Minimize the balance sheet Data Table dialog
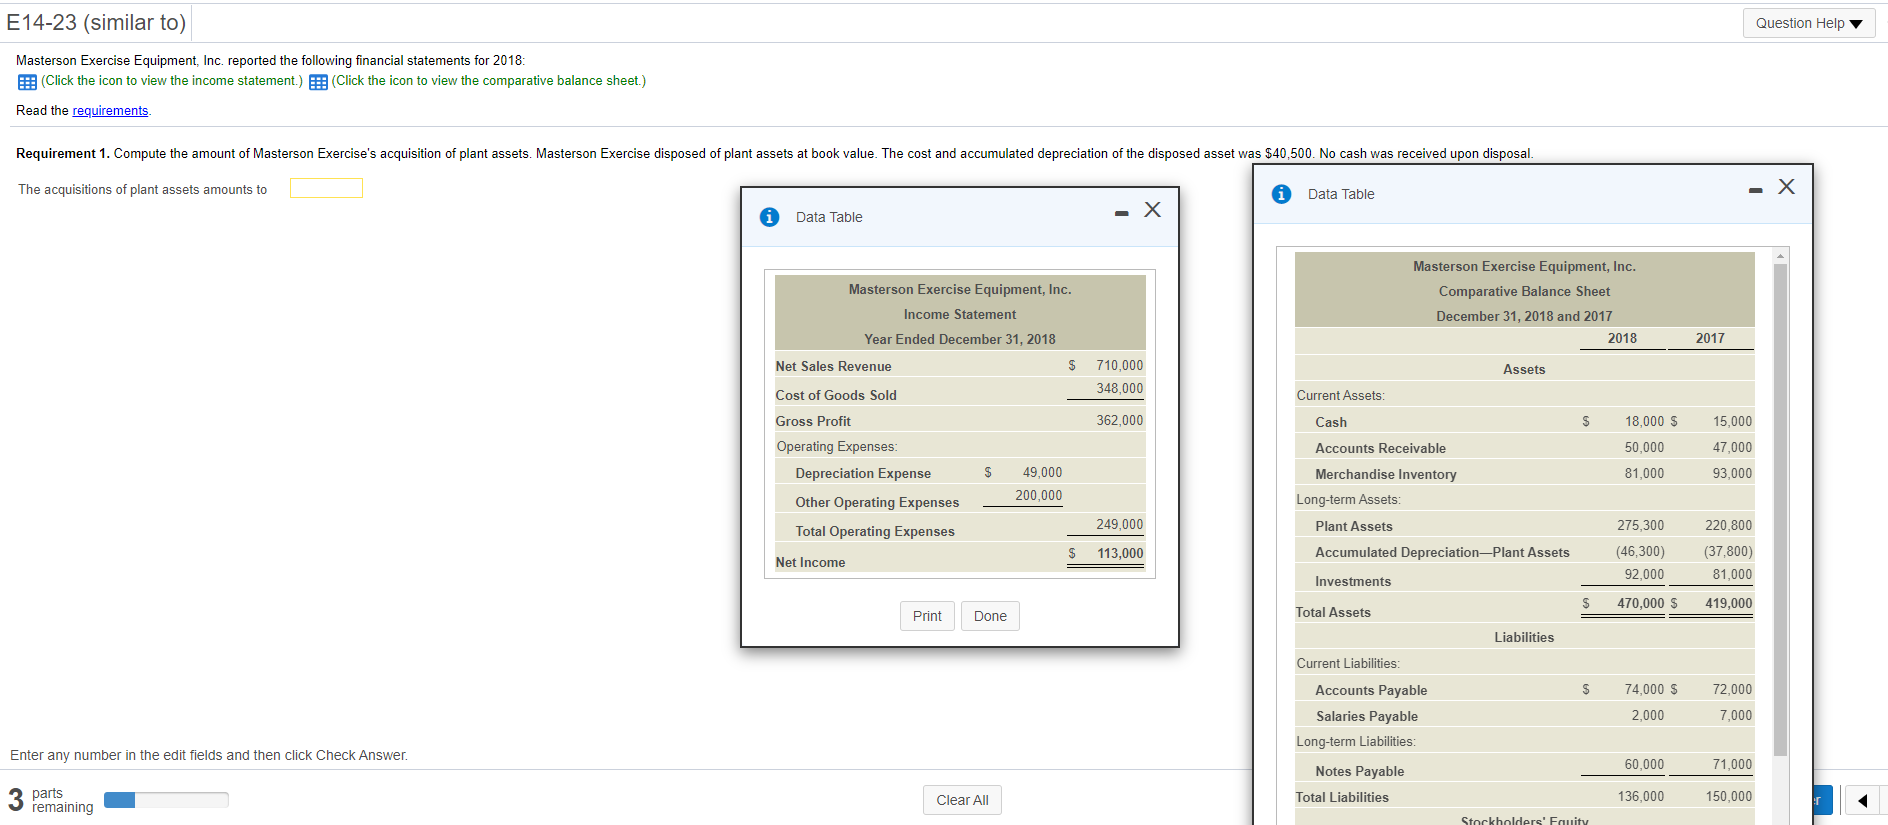This screenshot has height=825, width=1888. [1755, 190]
